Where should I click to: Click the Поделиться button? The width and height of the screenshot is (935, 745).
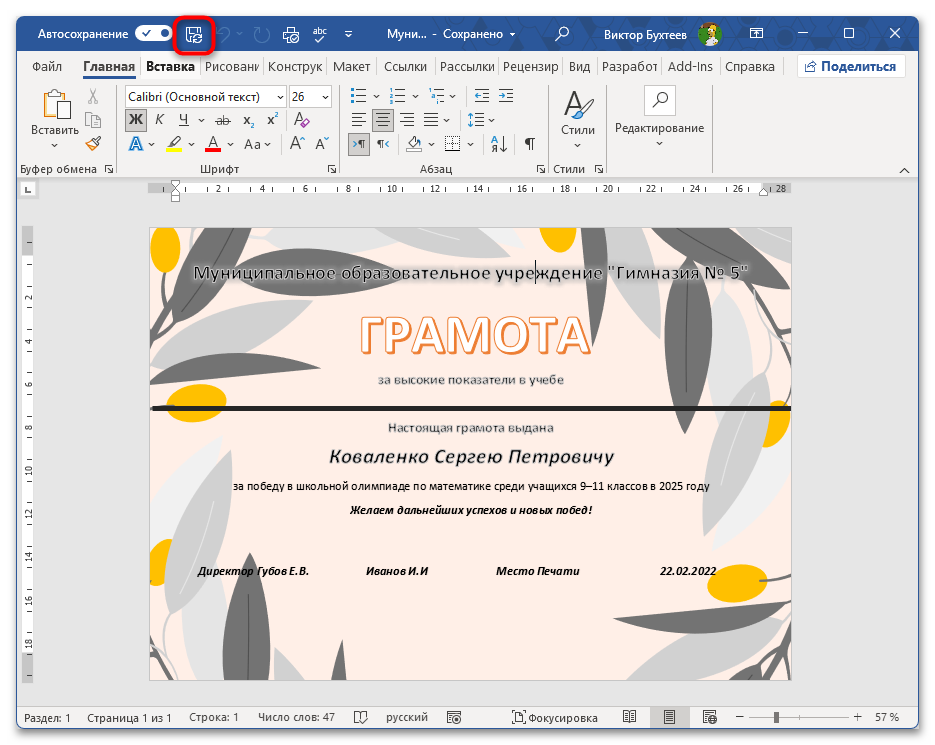click(851, 67)
